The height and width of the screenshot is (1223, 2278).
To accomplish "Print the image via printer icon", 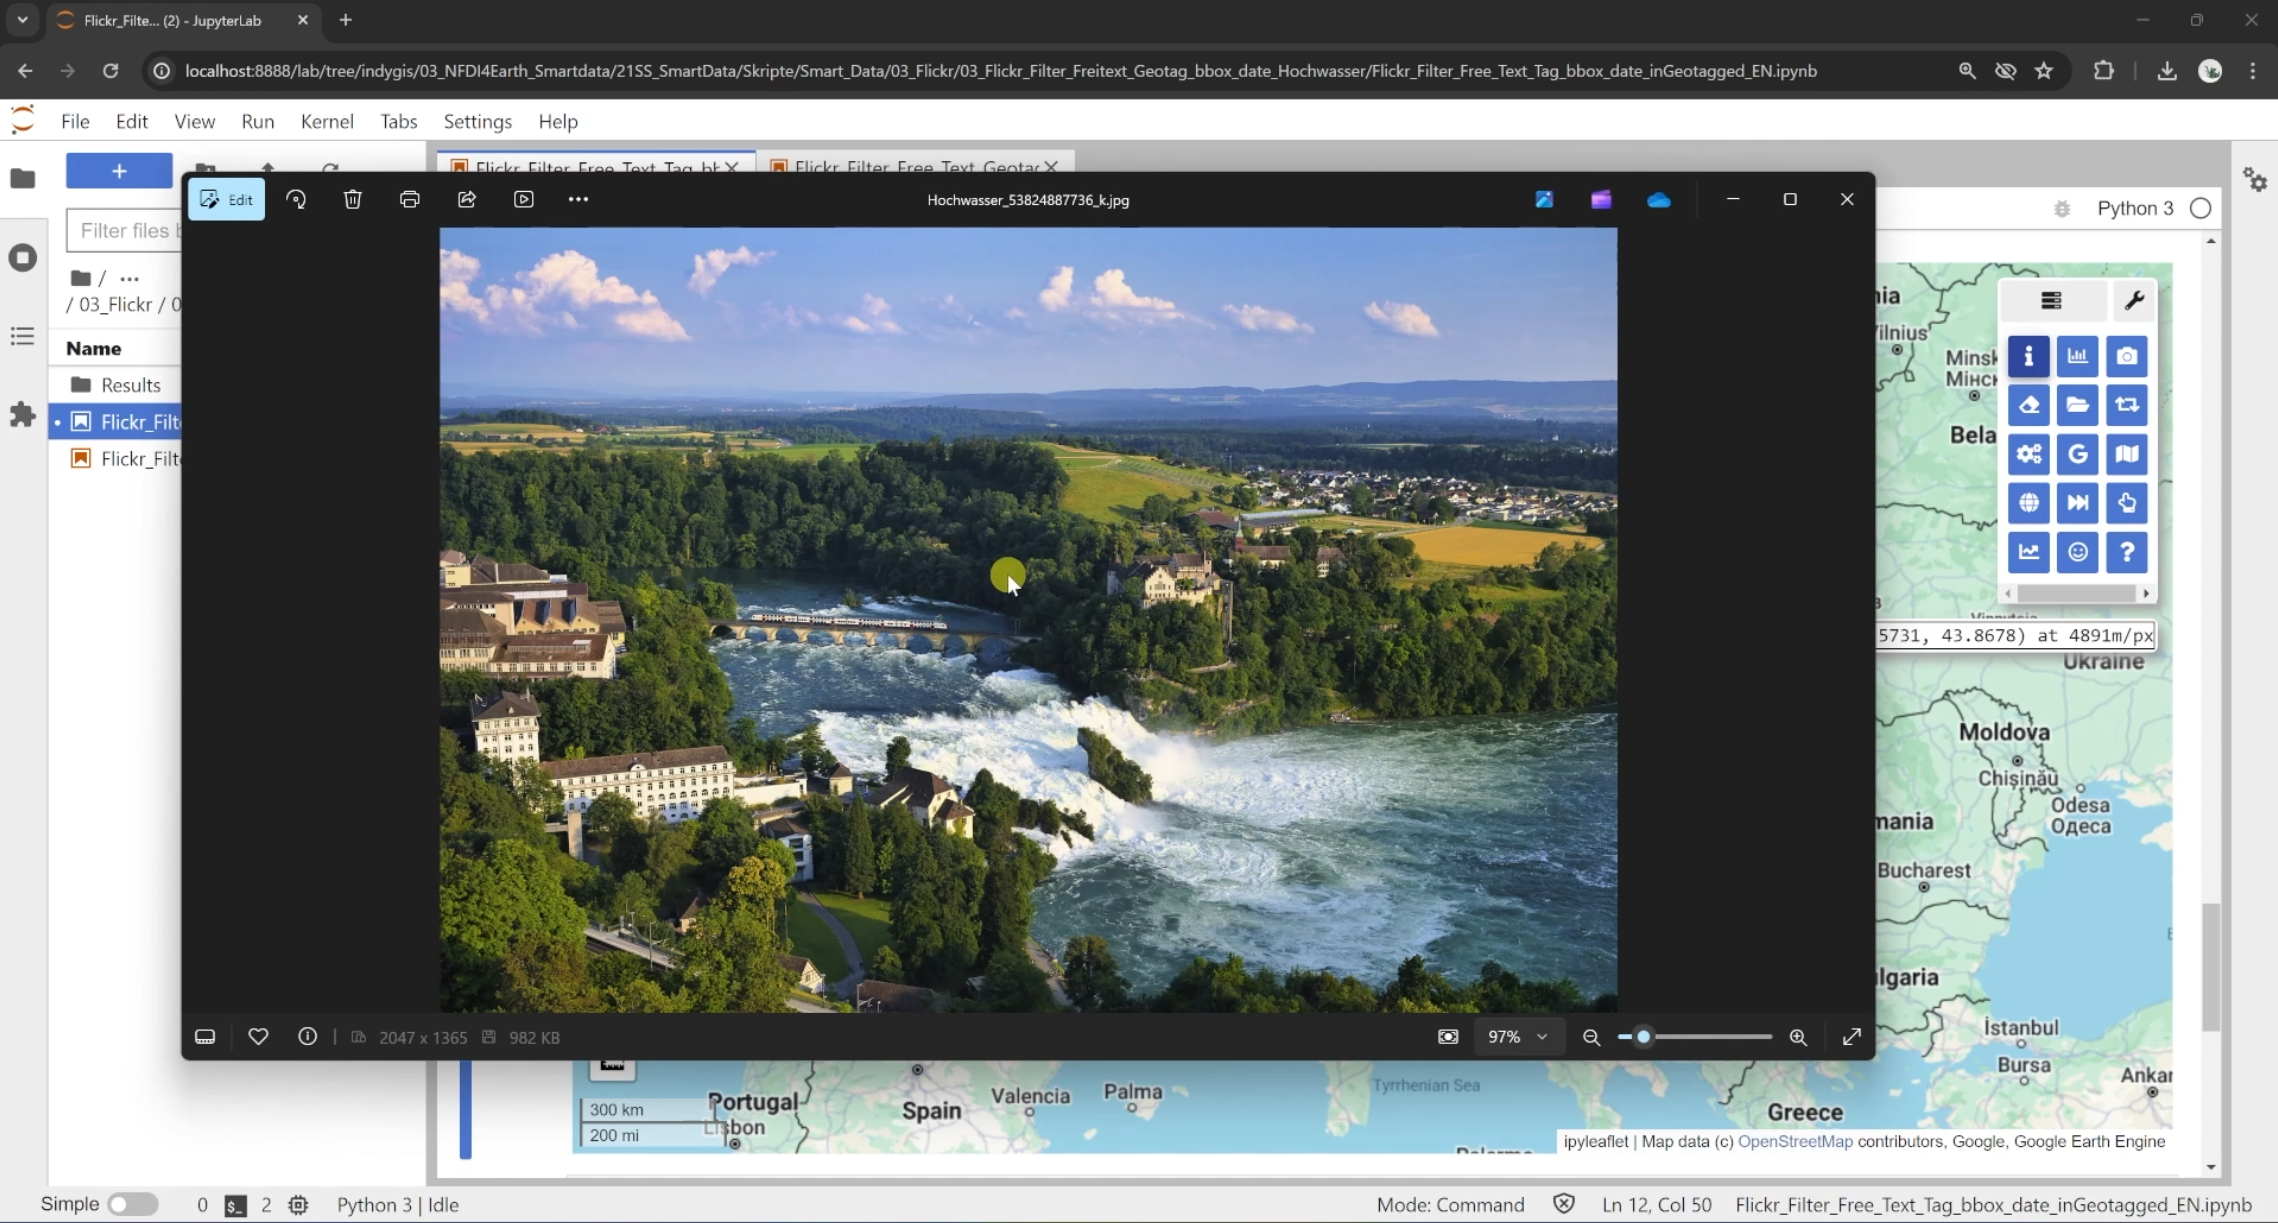I will pyautogui.click(x=409, y=199).
